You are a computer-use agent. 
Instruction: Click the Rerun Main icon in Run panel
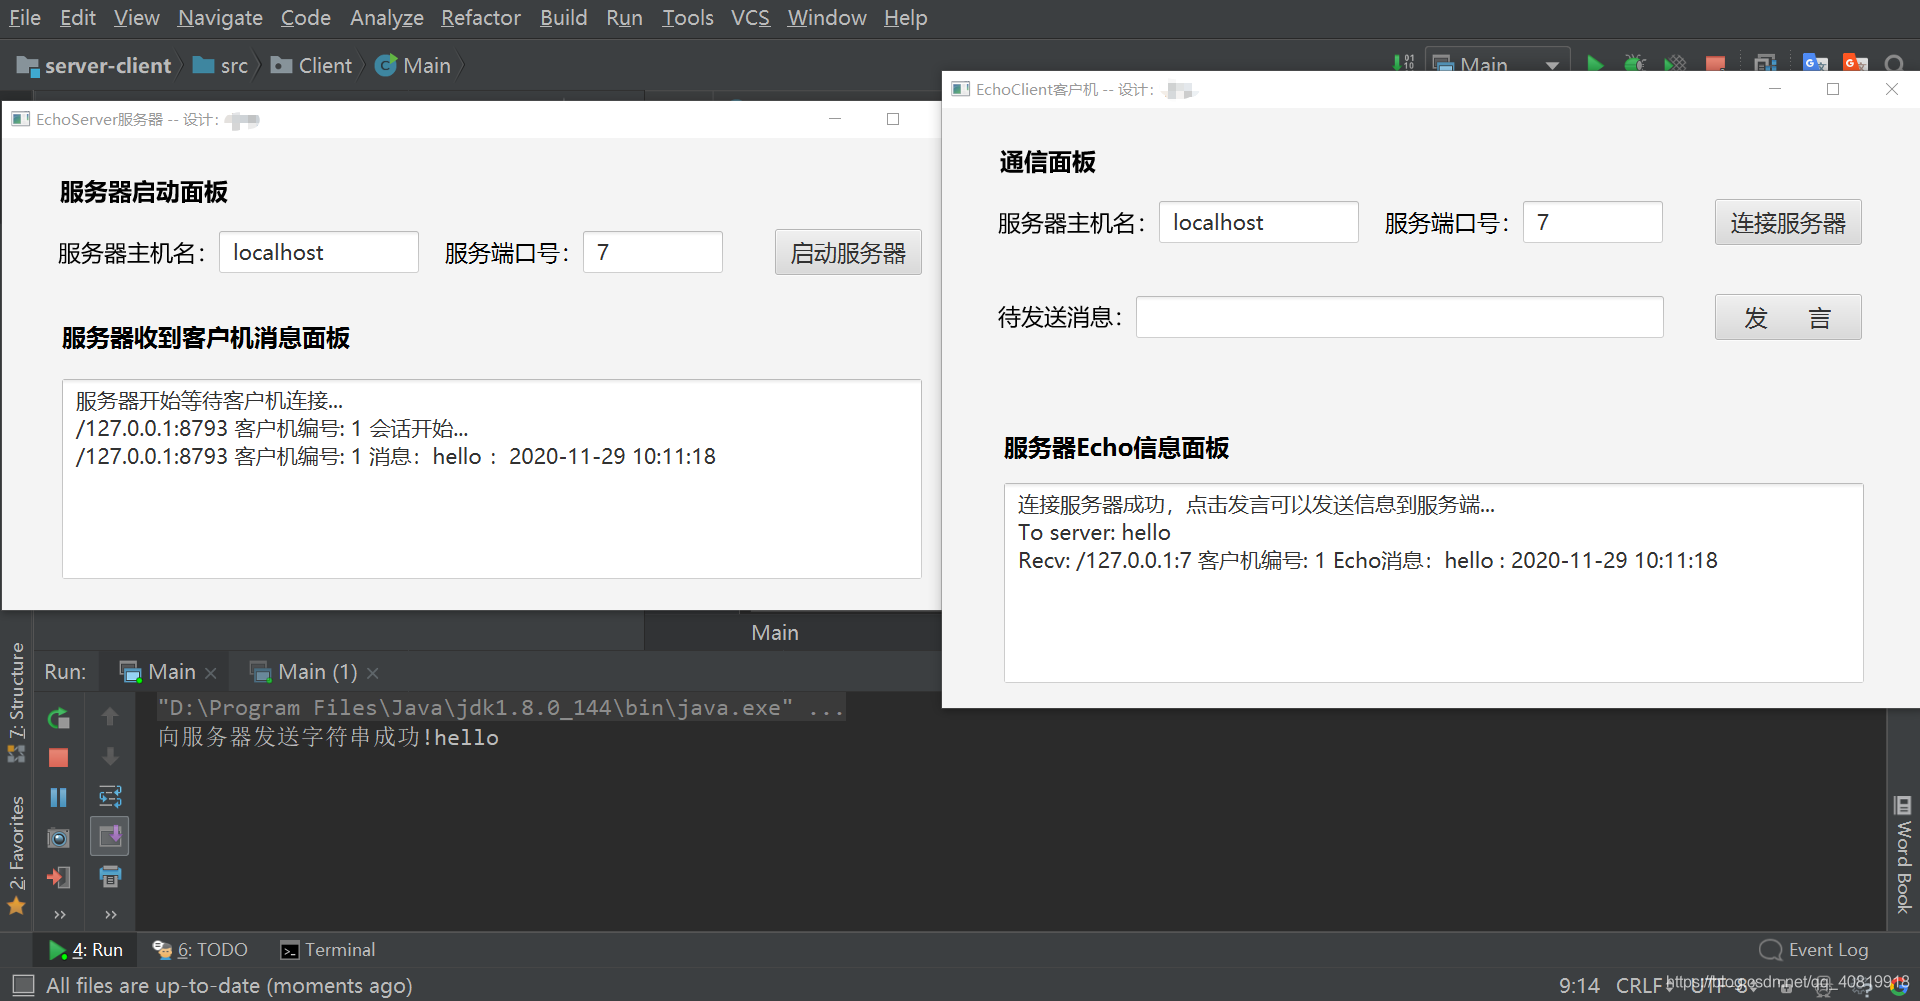[59, 718]
